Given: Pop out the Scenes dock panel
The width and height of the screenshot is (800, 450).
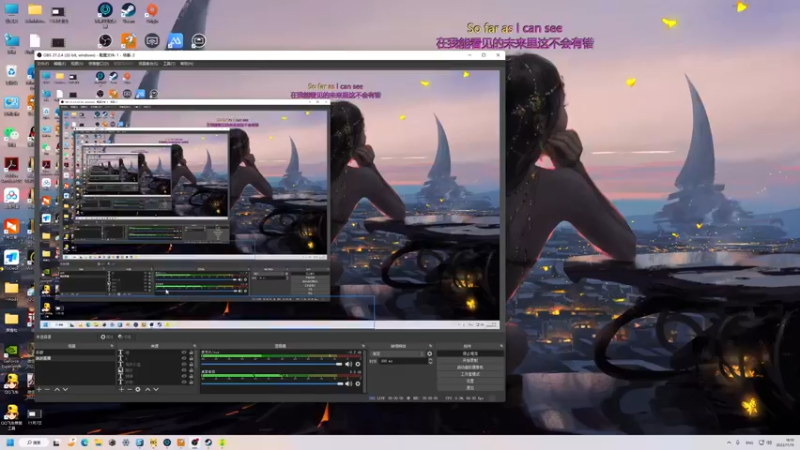Looking at the screenshot, I should [112, 346].
